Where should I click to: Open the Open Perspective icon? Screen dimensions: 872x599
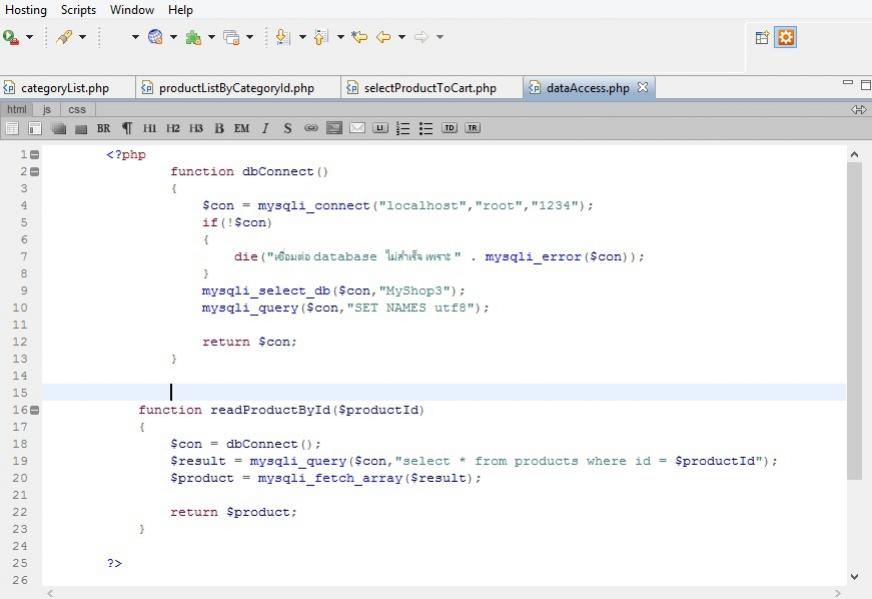pos(762,37)
